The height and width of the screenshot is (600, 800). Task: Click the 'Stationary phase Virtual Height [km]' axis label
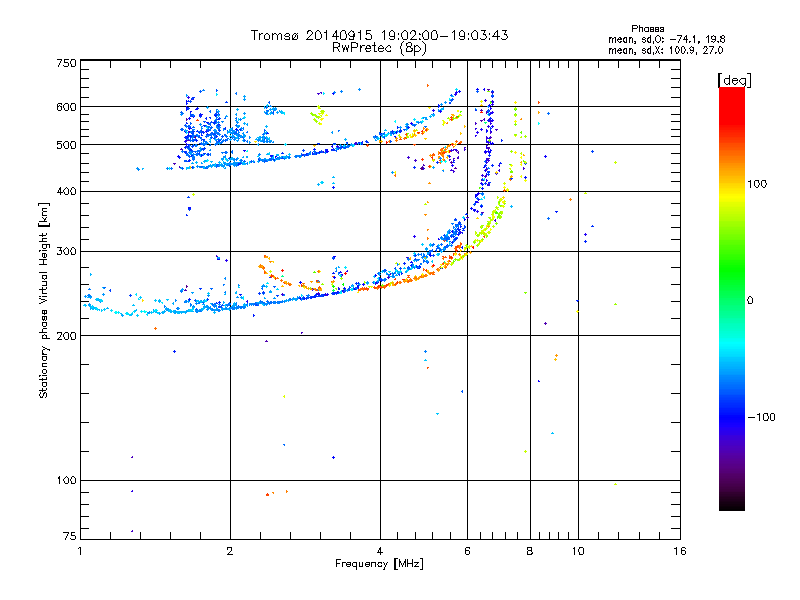tap(43, 300)
